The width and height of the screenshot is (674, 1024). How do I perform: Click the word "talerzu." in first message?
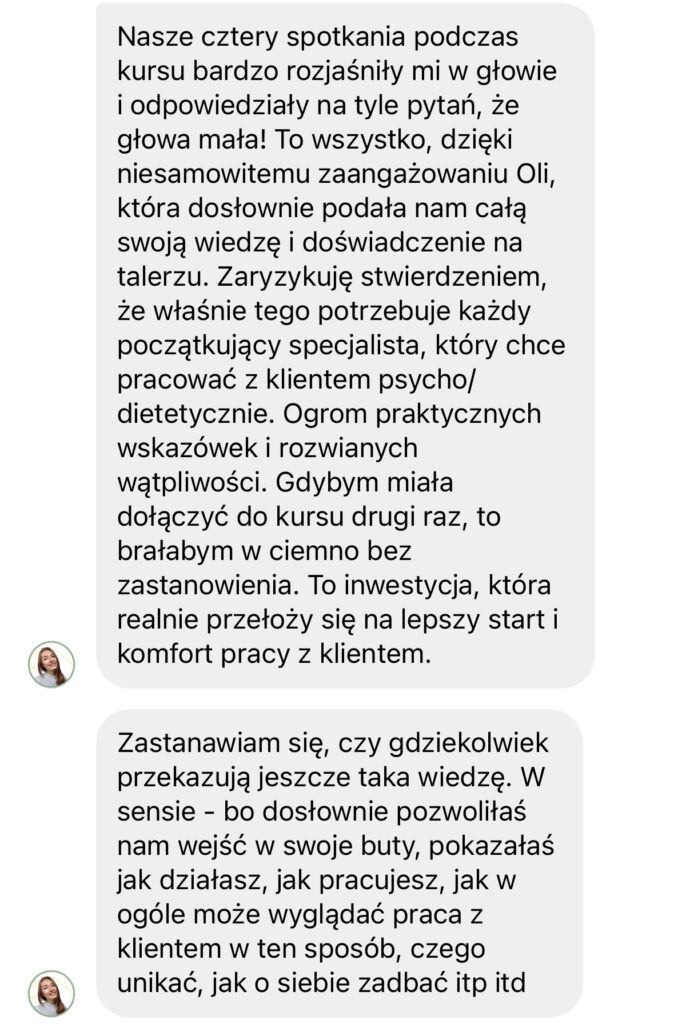coord(164,278)
